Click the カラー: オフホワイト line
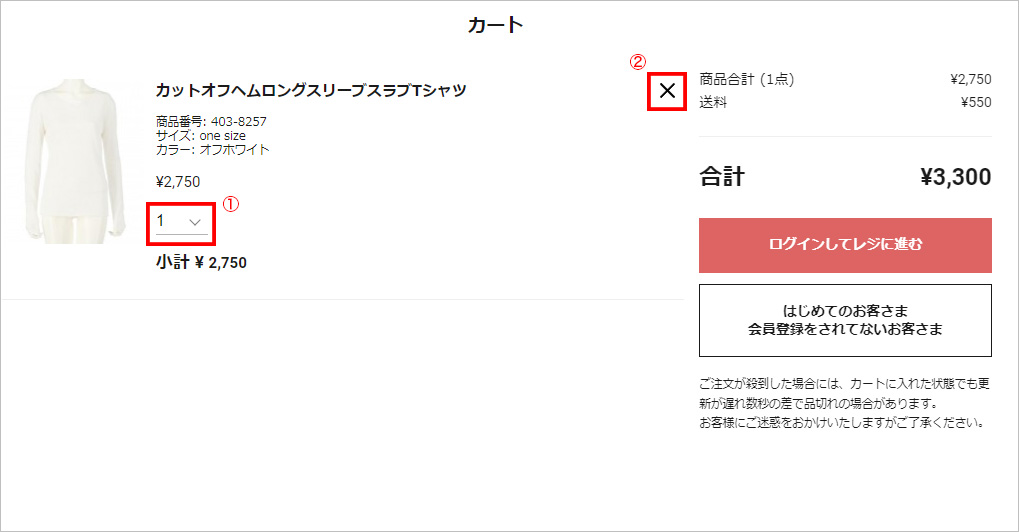The width and height of the screenshot is (1019, 532). 213,150
